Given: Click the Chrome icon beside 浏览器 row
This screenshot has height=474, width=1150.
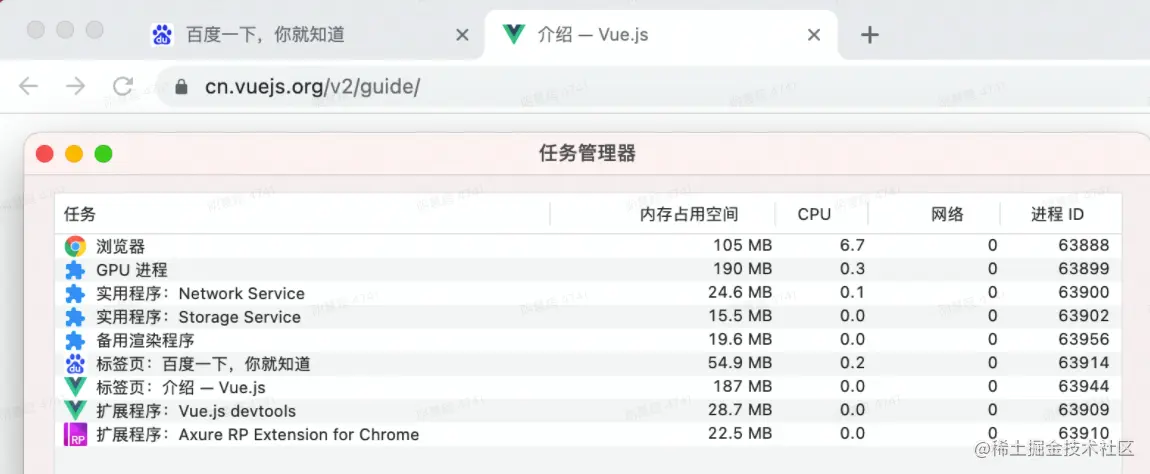Looking at the screenshot, I should coord(75,246).
